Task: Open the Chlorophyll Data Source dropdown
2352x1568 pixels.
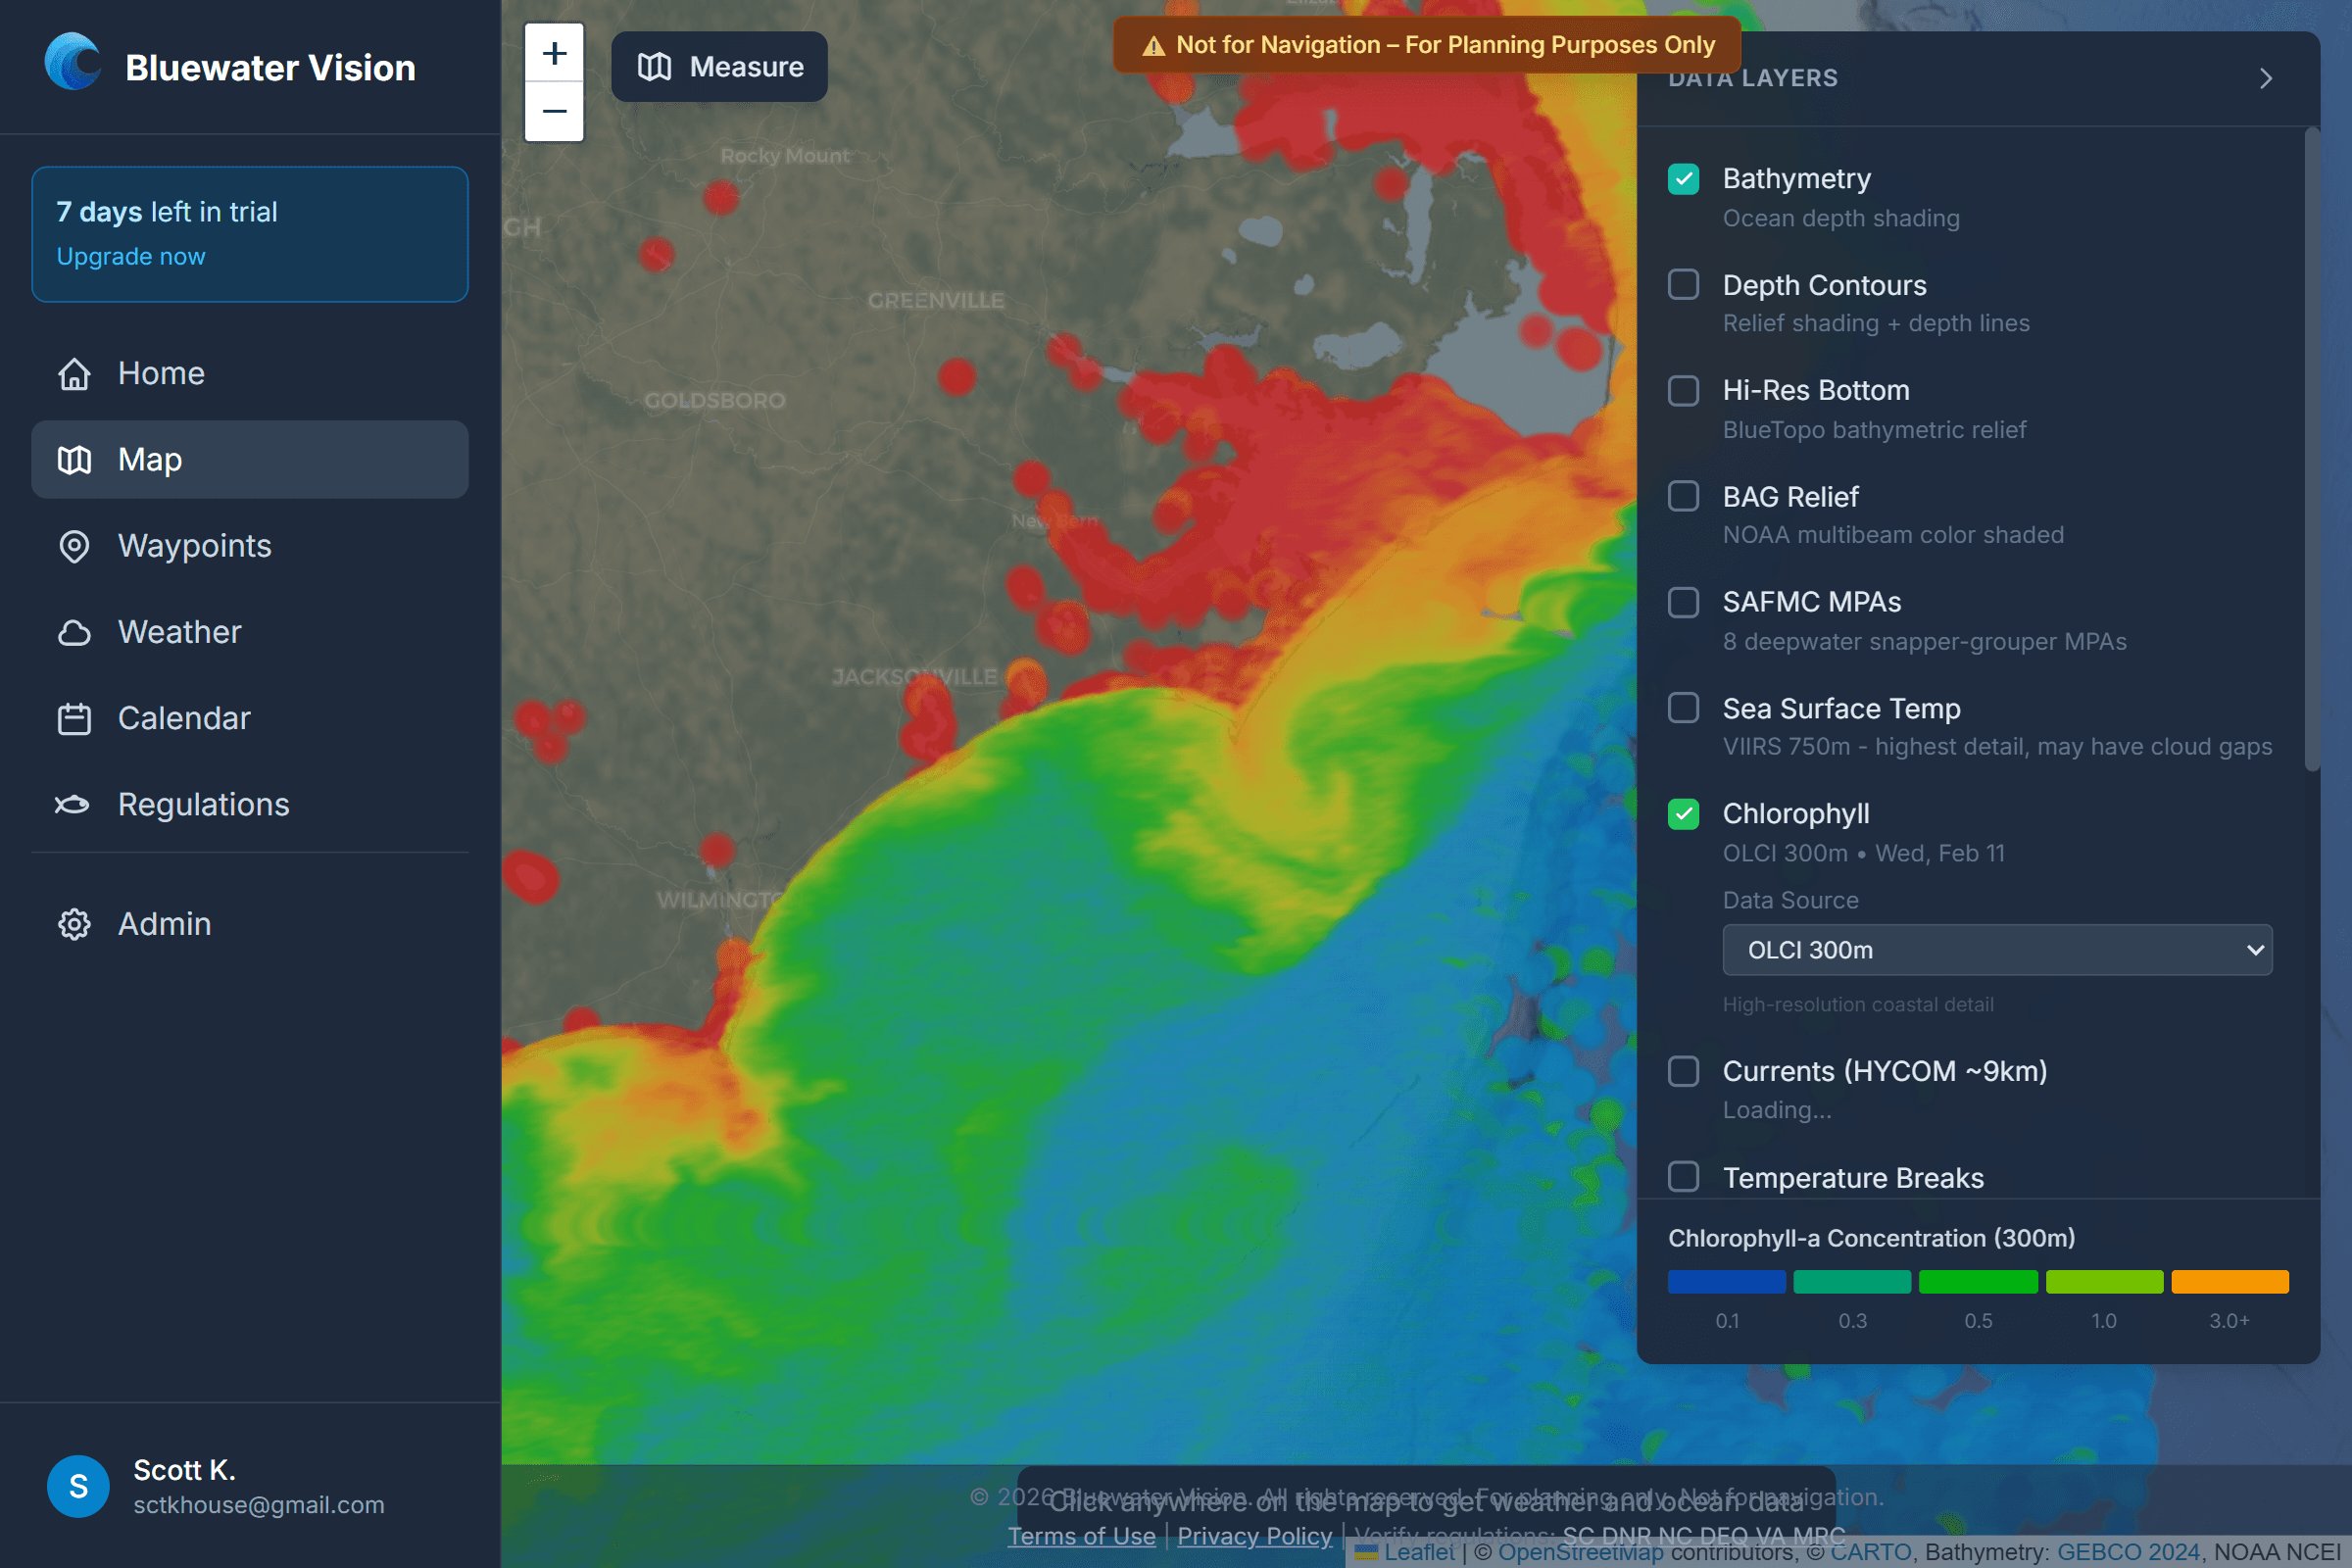Action: click(x=1997, y=950)
